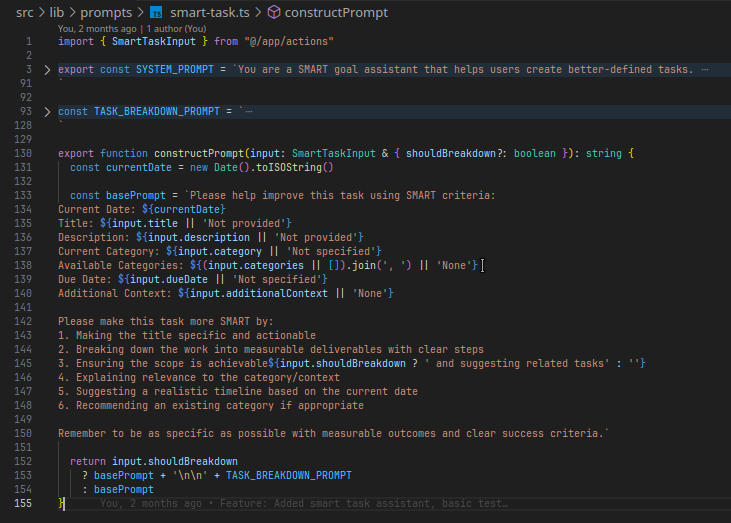The width and height of the screenshot is (731, 523).
Task: Click 'shouldBreakdown?' parameter in function signature
Action: [456, 153]
